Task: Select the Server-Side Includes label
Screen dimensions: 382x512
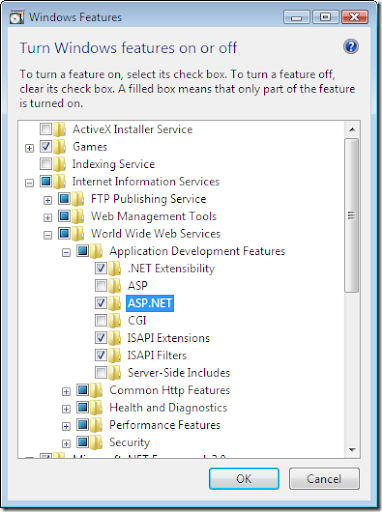Action: (x=179, y=372)
